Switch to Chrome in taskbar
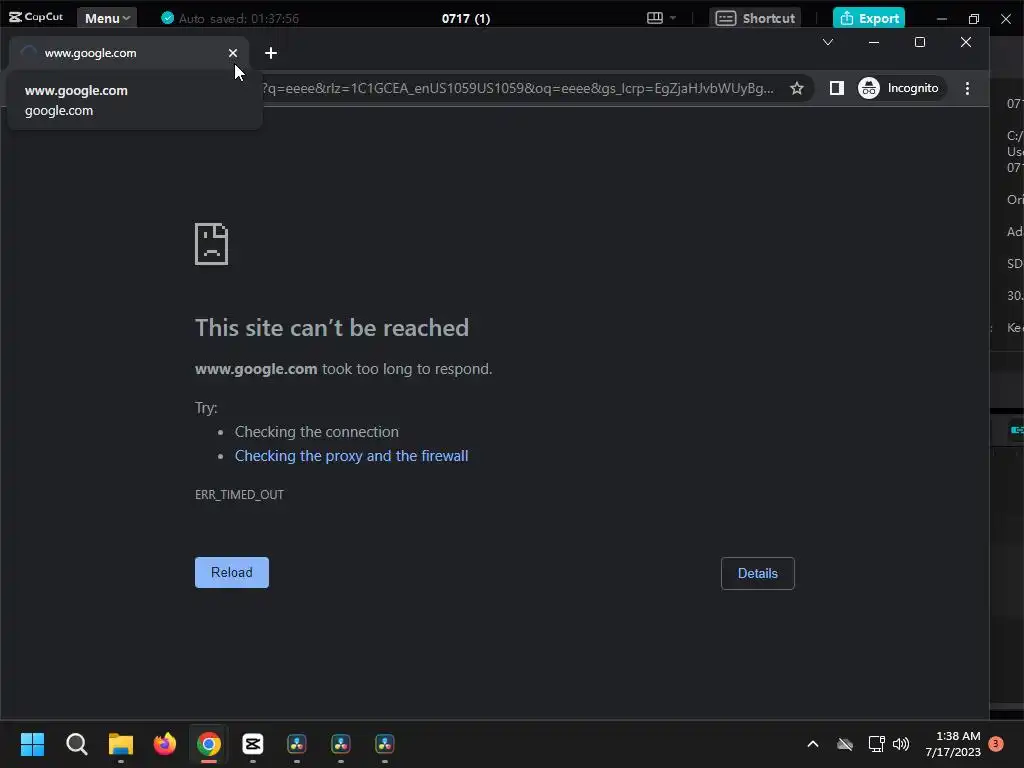Screen dimensions: 1024x768 [x=209, y=744]
